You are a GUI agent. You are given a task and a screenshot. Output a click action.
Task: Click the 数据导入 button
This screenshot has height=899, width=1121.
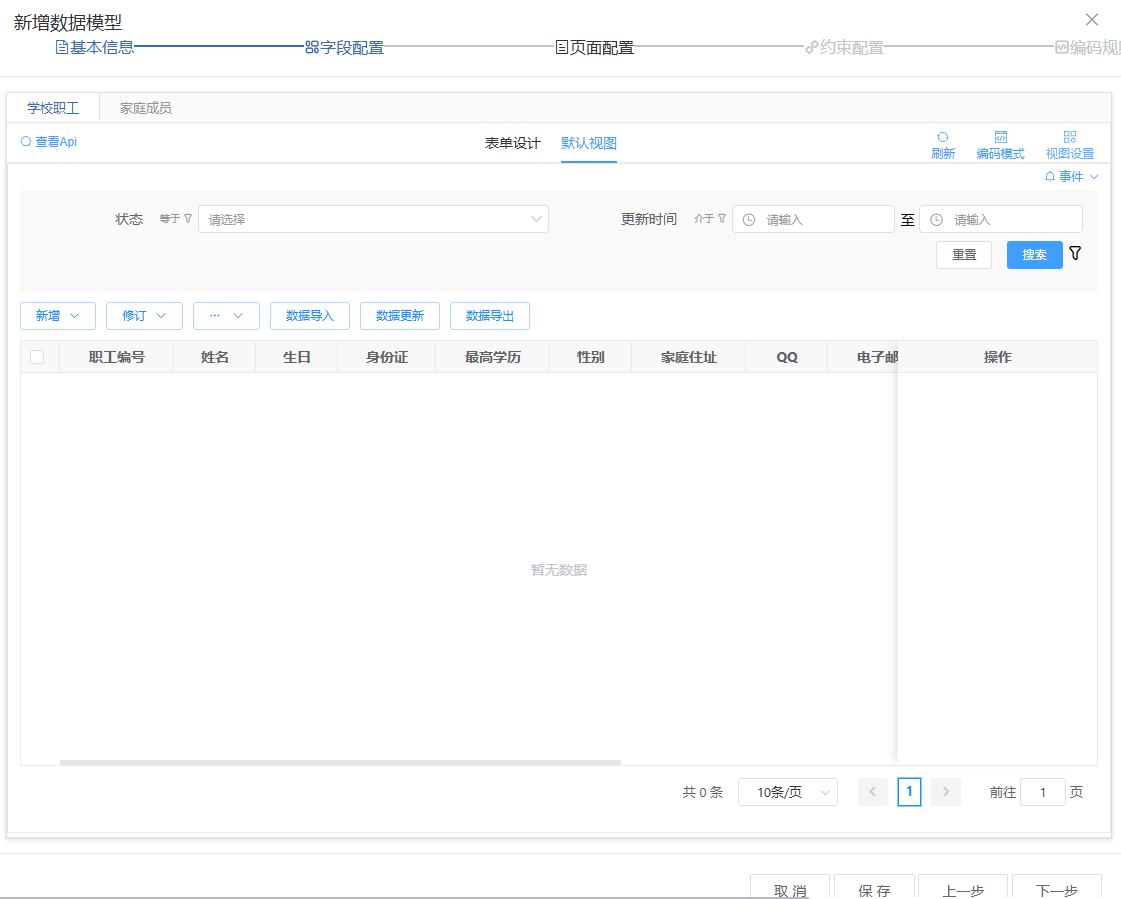click(309, 316)
